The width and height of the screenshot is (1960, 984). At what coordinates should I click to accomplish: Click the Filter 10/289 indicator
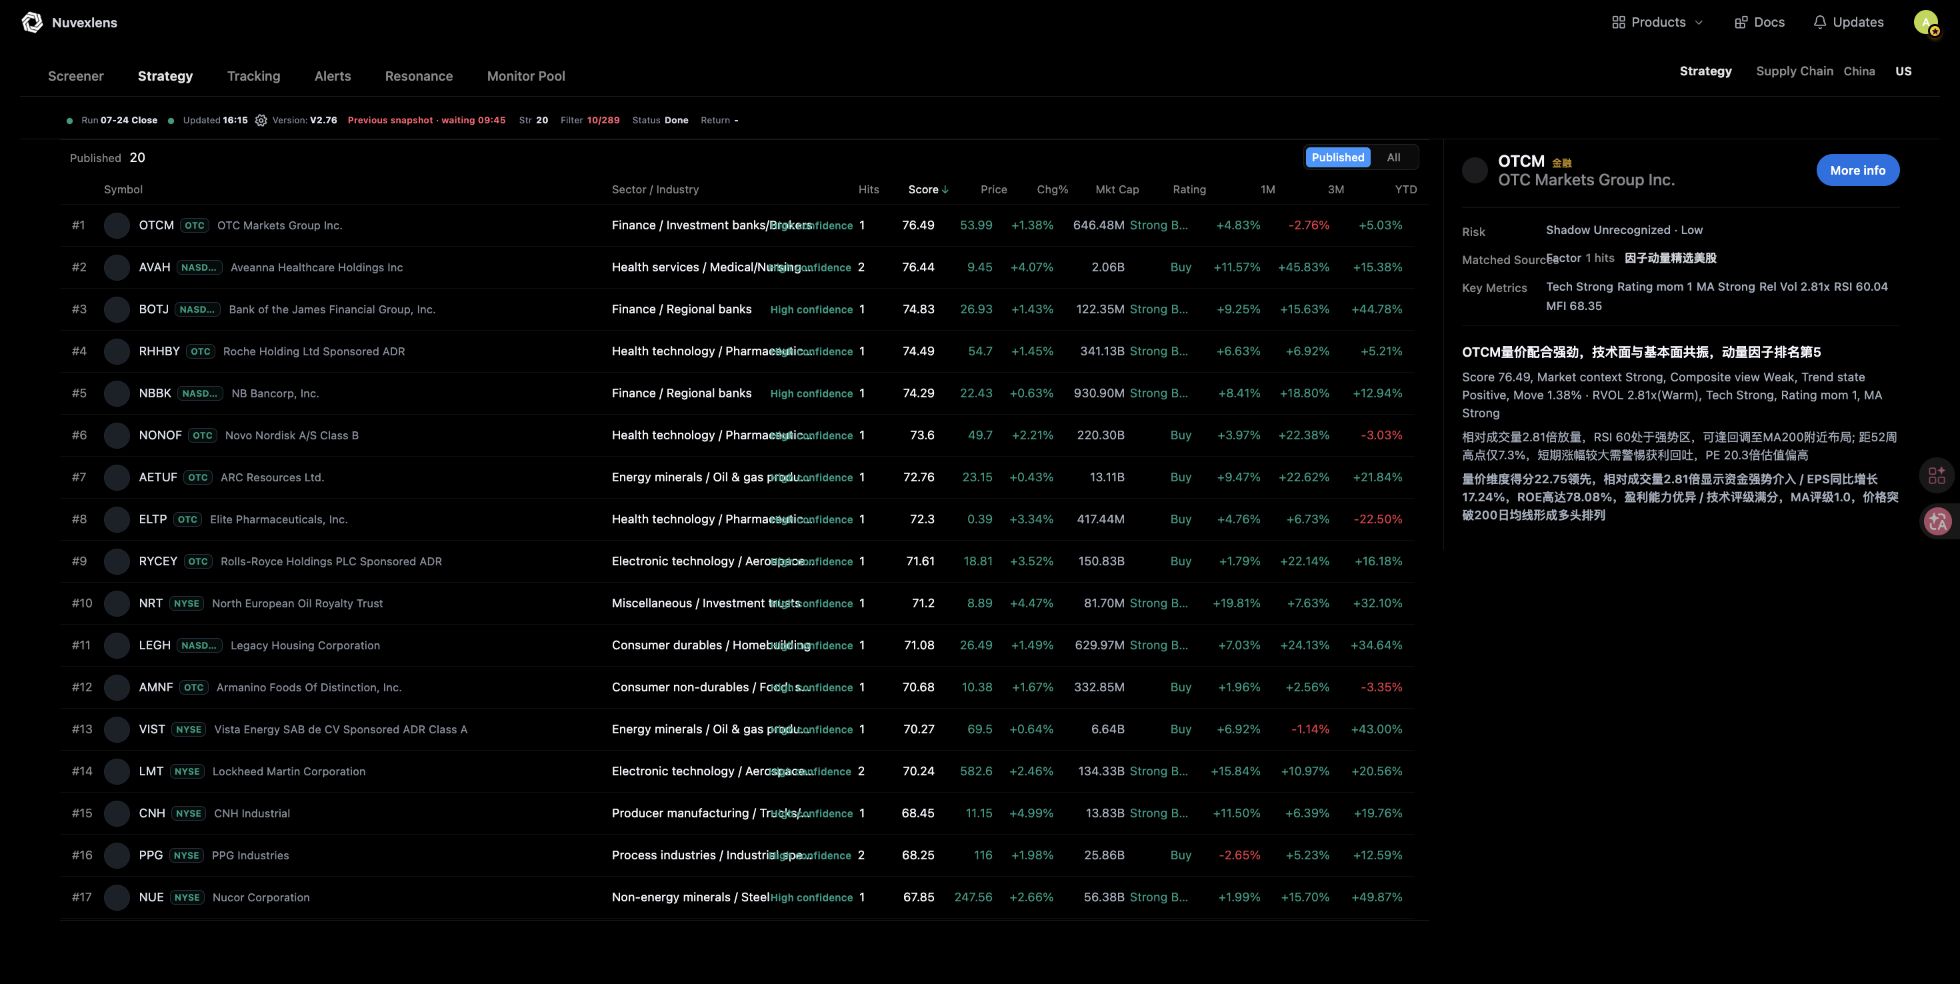coord(590,120)
